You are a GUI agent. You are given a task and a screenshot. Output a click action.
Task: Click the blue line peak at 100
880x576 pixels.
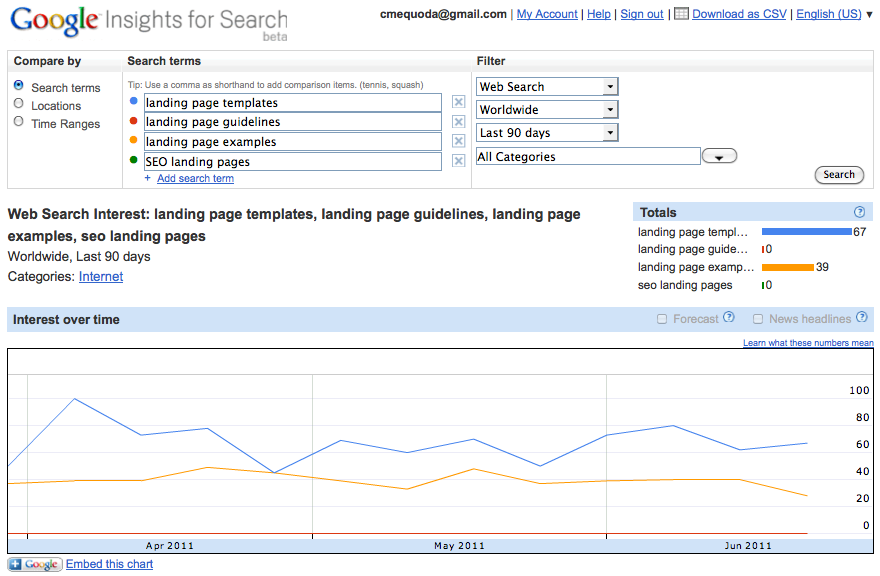click(75, 399)
